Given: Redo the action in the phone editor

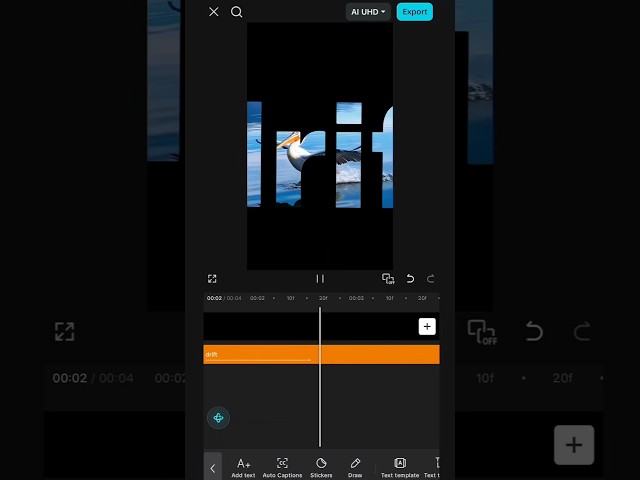Looking at the screenshot, I should click(431, 279).
